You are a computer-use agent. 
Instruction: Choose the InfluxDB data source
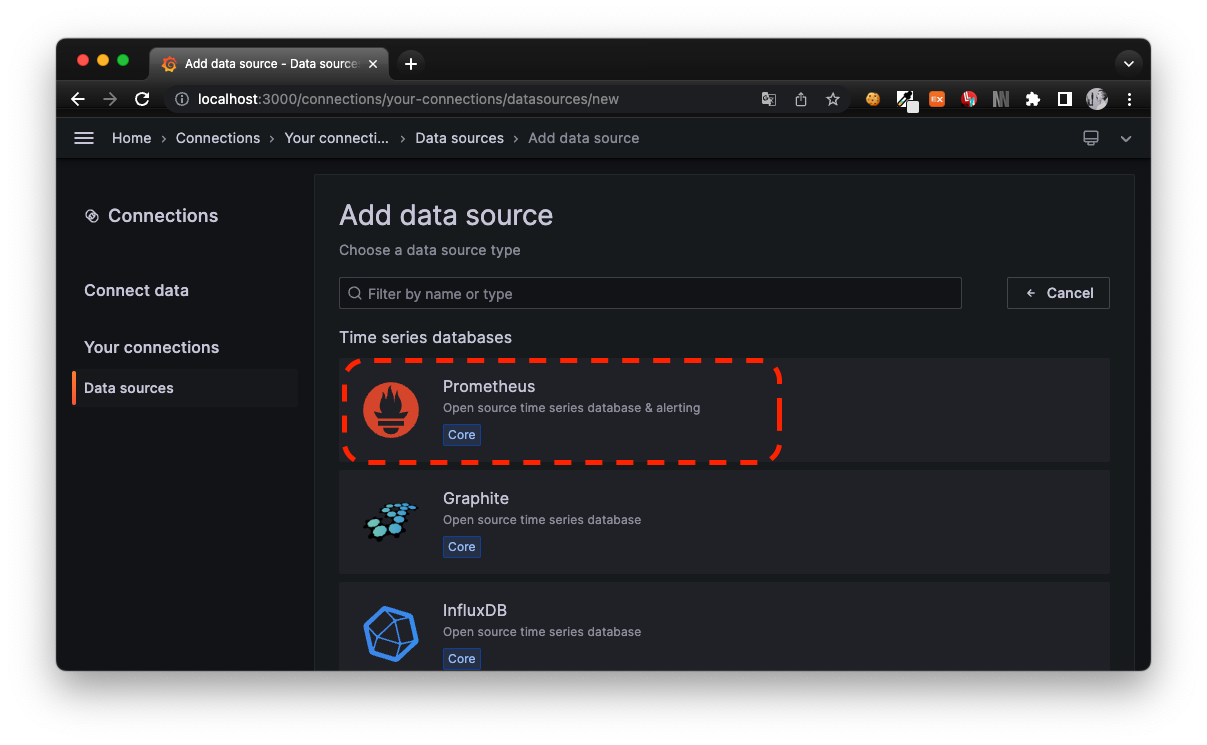pyautogui.click(x=724, y=626)
